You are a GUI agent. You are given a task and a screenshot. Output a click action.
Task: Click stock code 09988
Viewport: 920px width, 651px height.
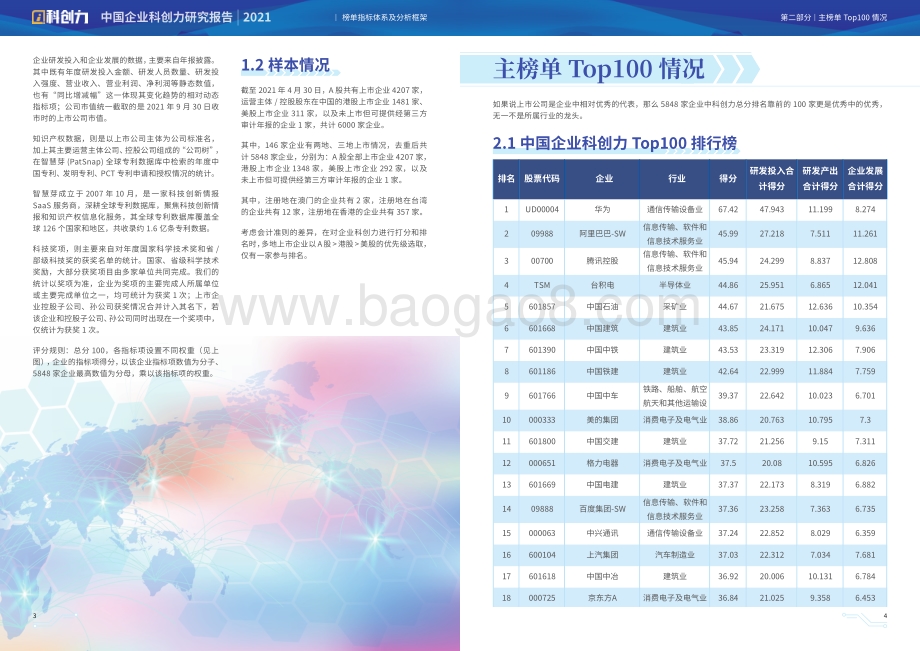click(x=542, y=233)
